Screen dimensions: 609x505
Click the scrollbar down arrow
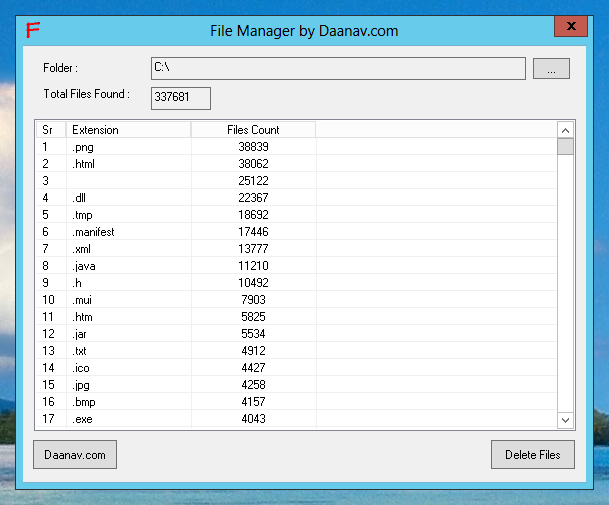tap(566, 420)
